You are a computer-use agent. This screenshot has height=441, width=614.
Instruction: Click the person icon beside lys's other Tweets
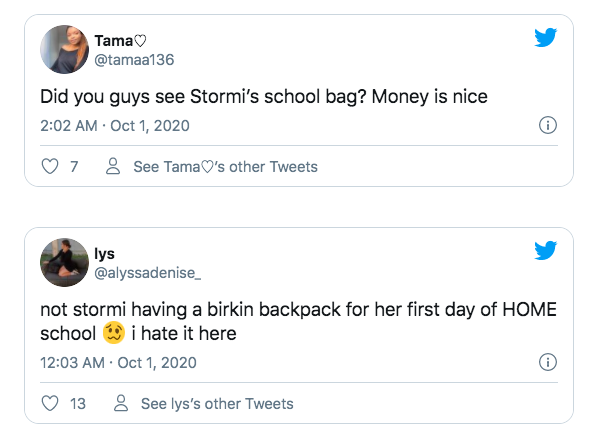[x=121, y=403]
